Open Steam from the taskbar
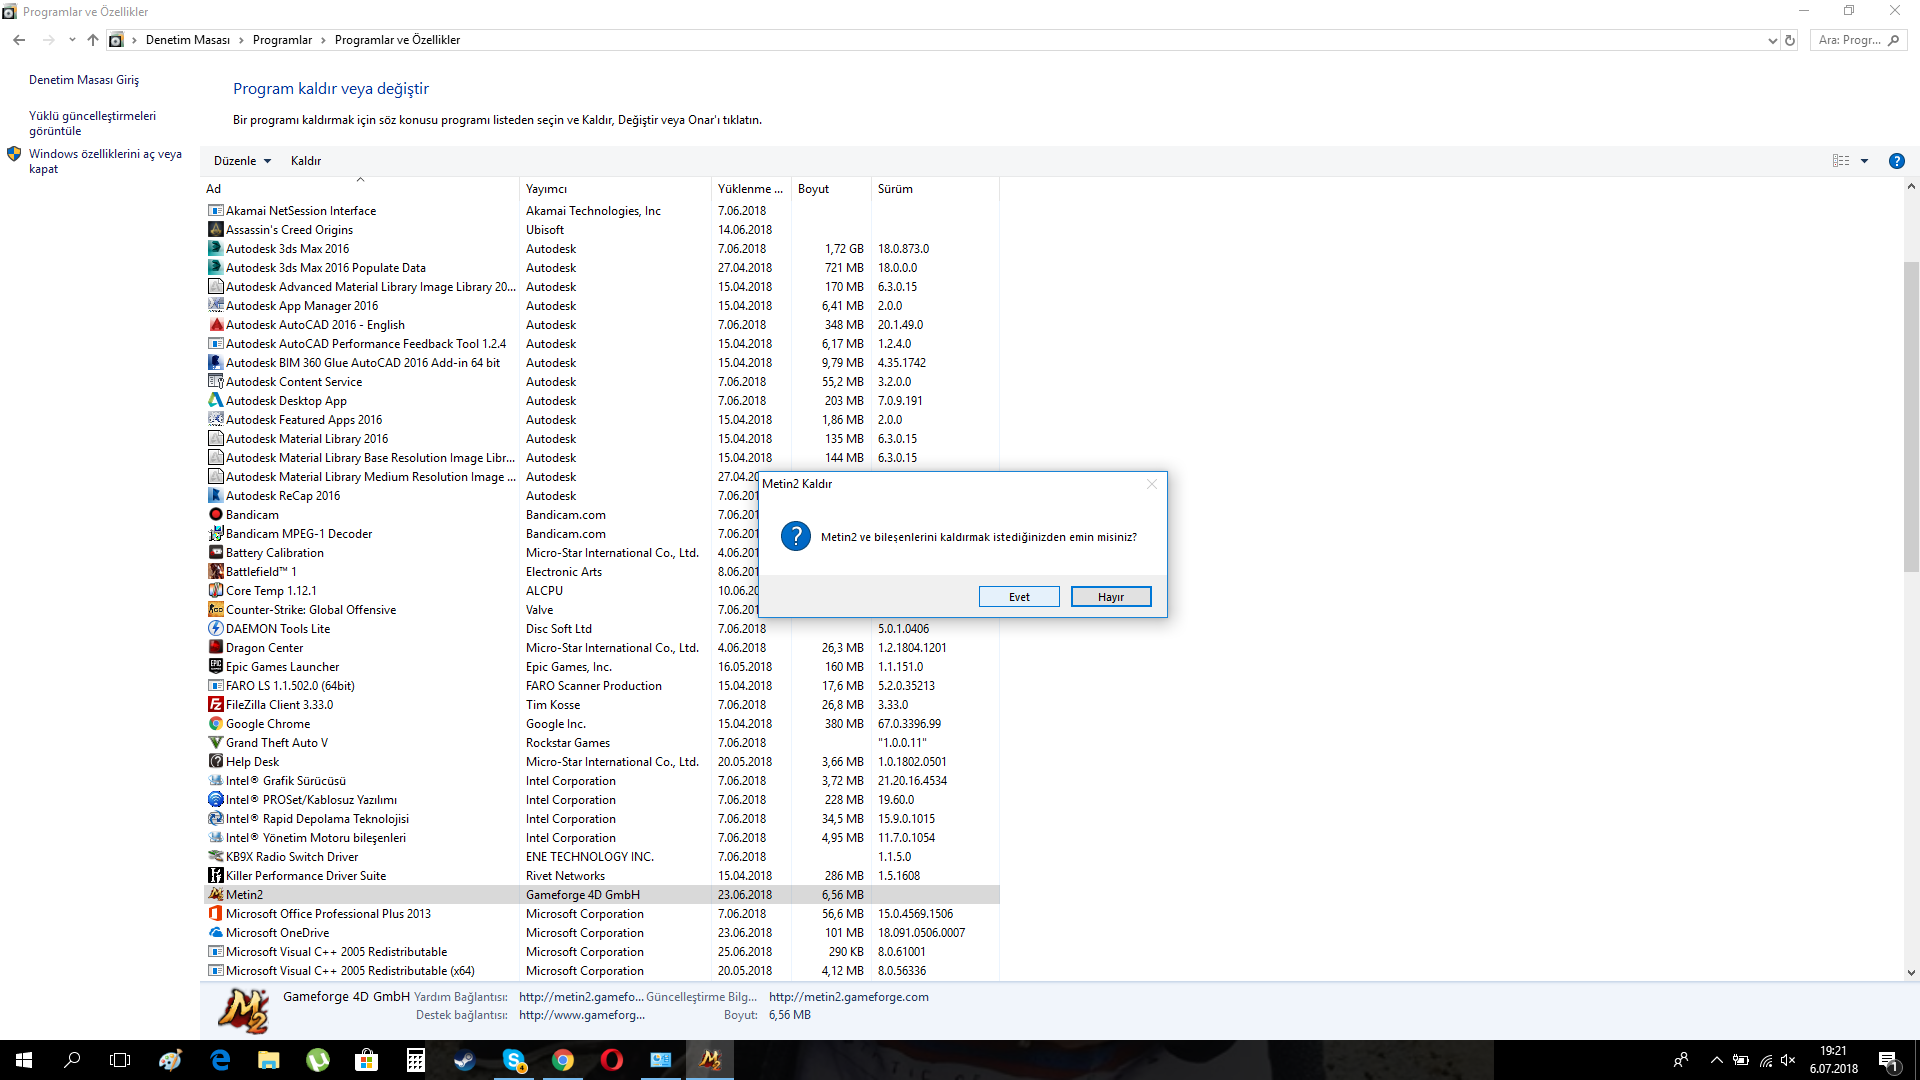 (x=465, y=1060)
